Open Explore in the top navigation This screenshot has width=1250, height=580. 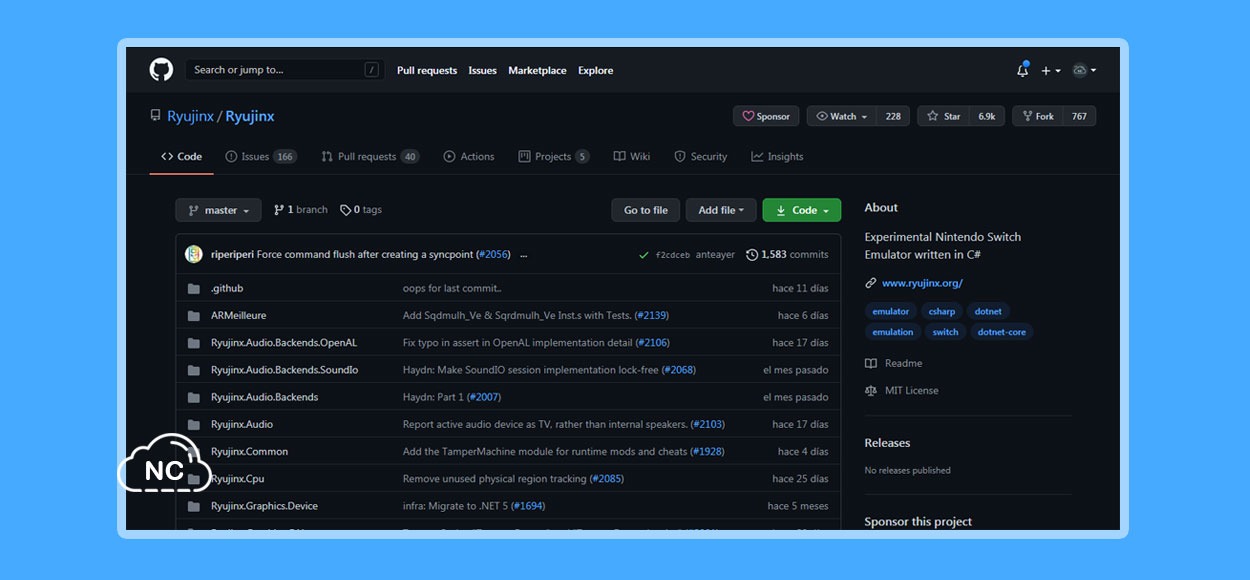596,71
